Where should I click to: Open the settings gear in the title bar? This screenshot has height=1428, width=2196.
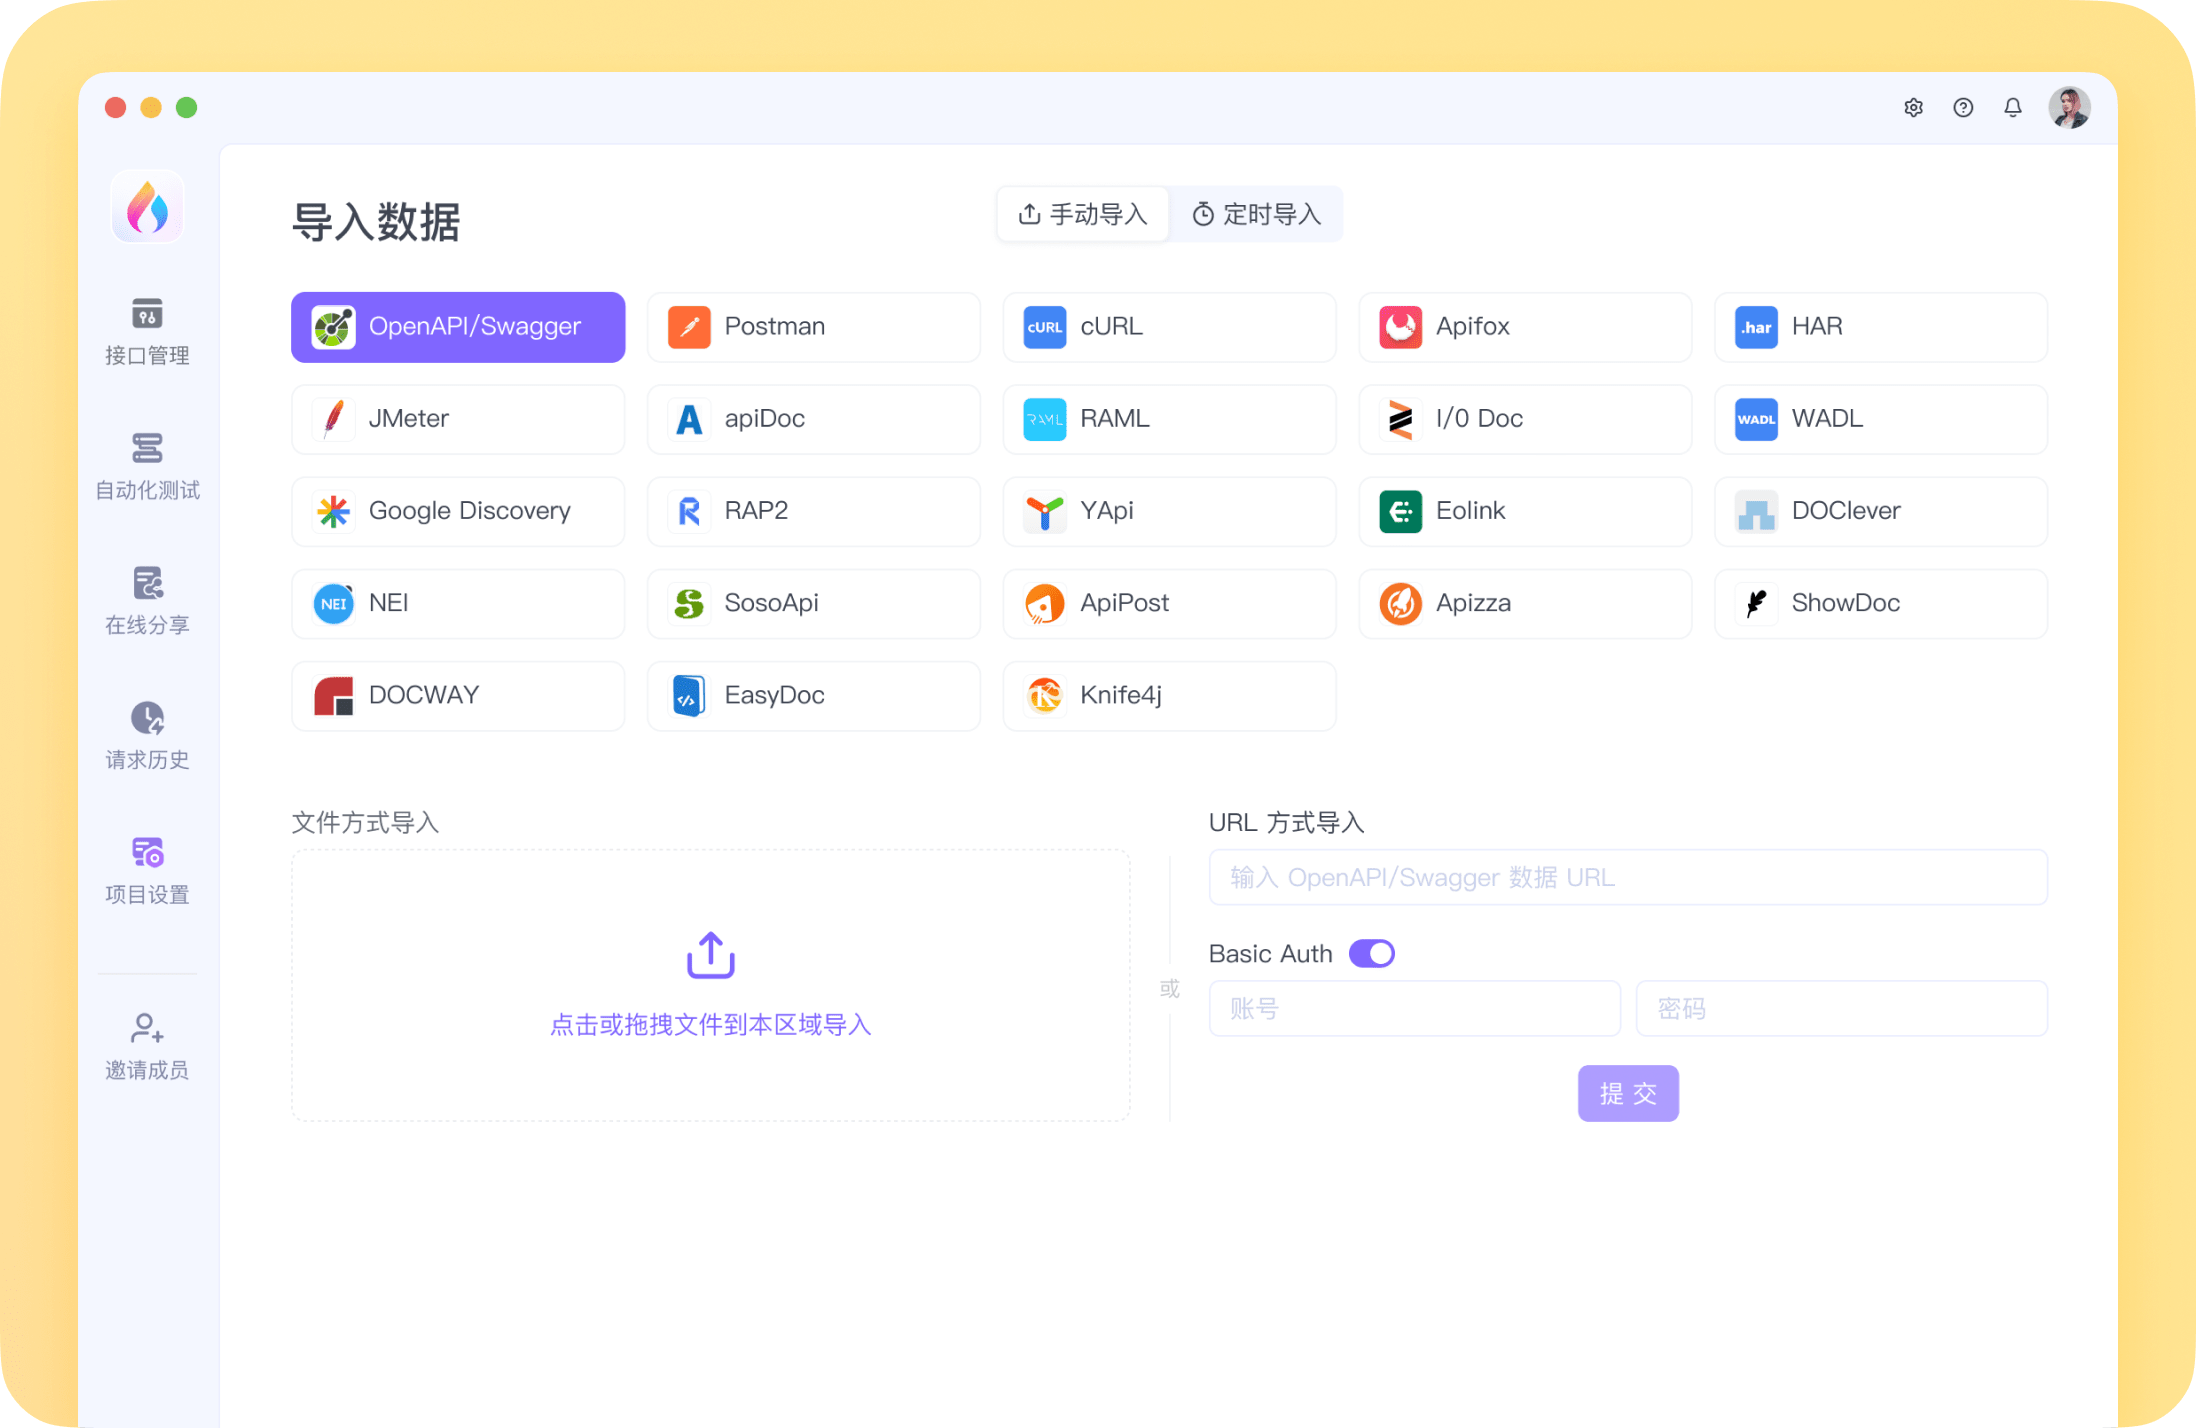(x=1913, y=107)
